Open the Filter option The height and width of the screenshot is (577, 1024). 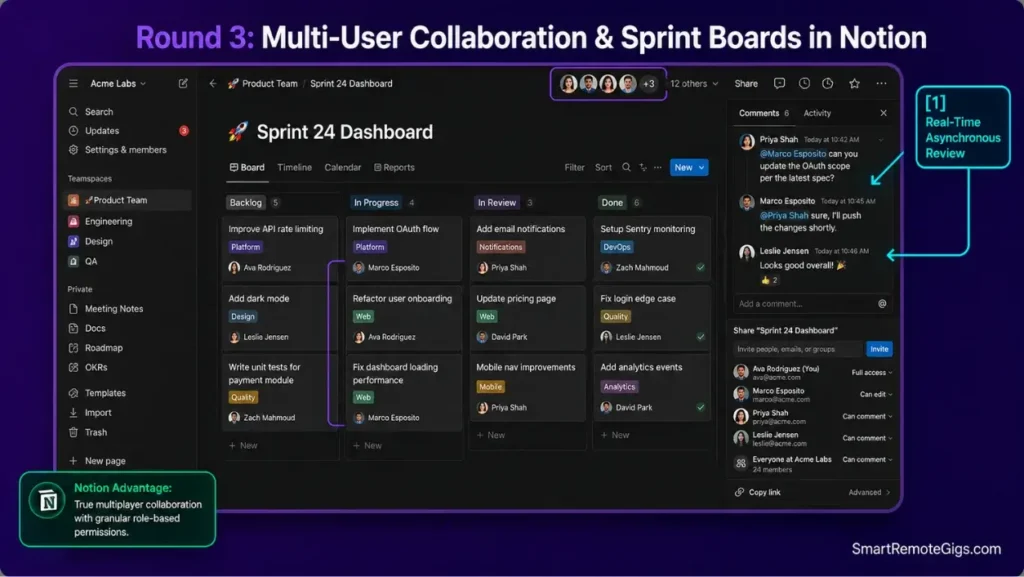point(574,168)
